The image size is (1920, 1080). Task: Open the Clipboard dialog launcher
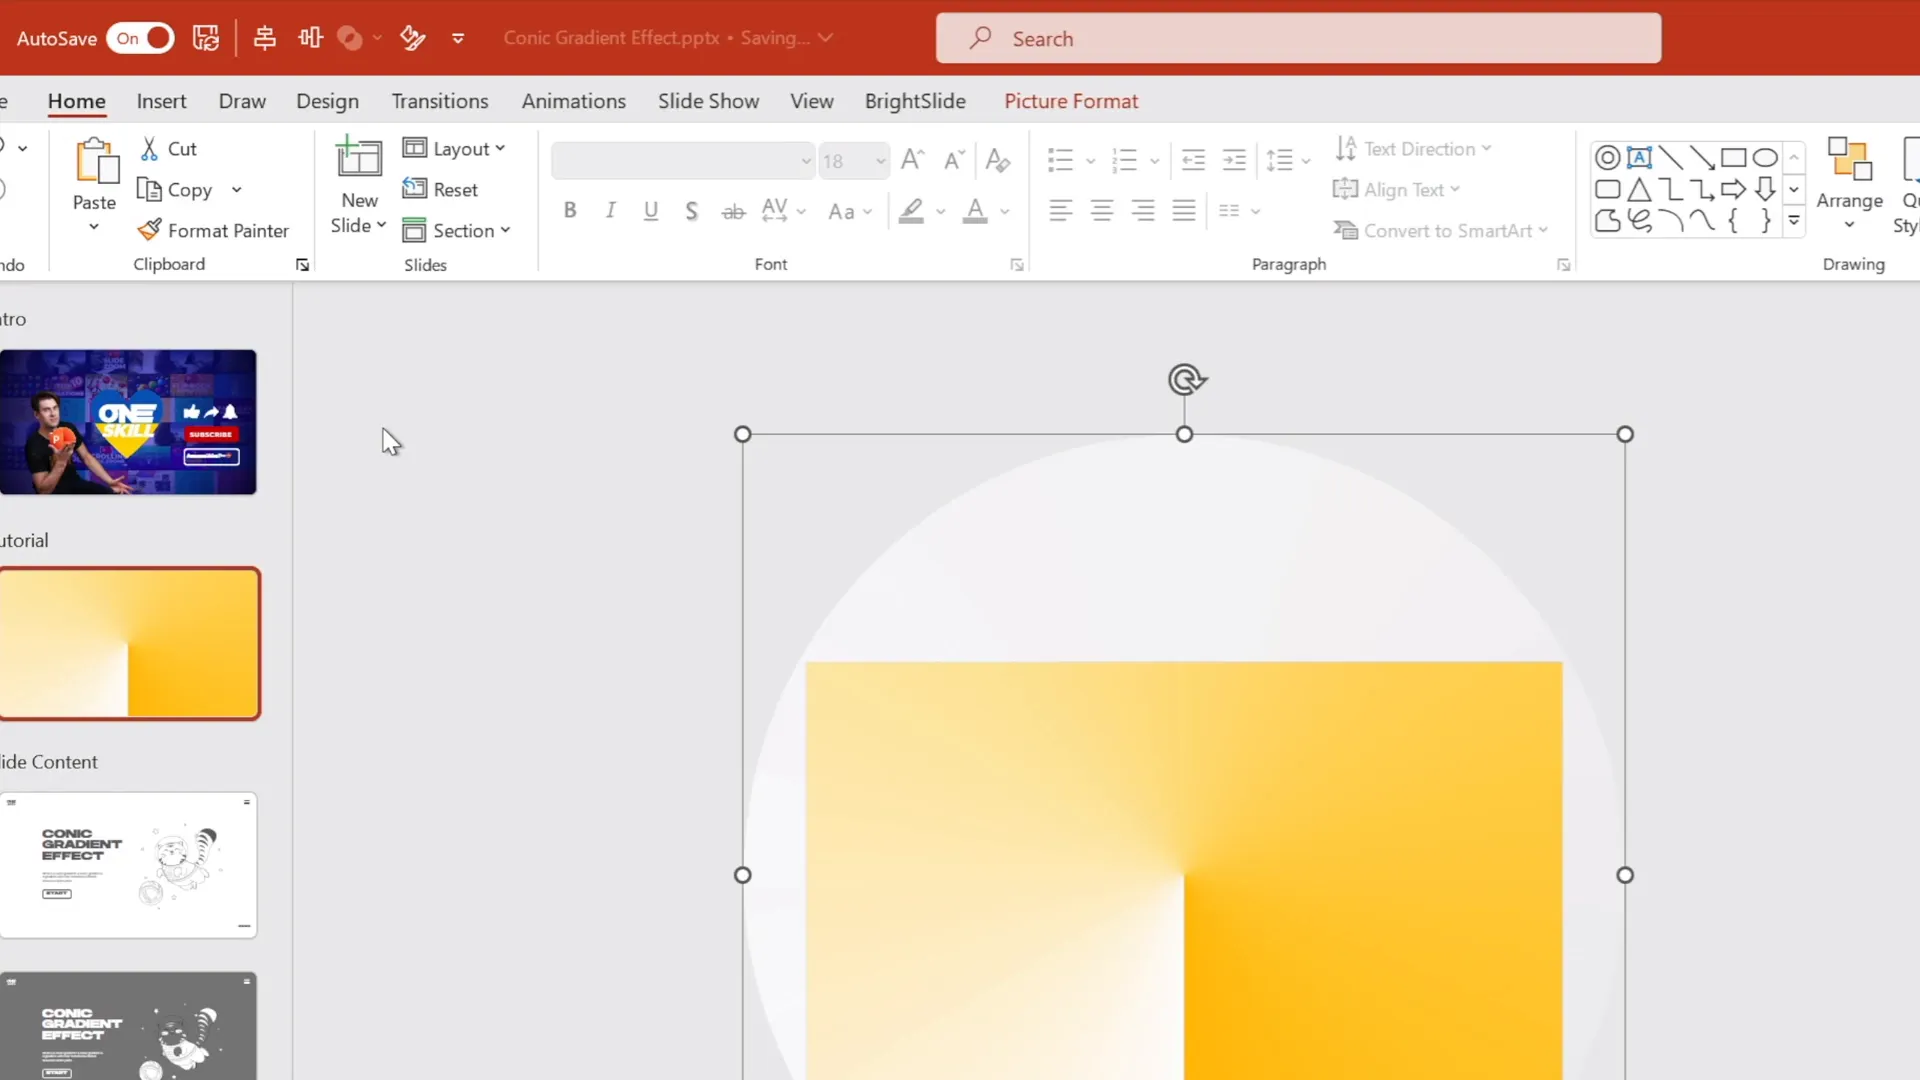click(302, 265)
